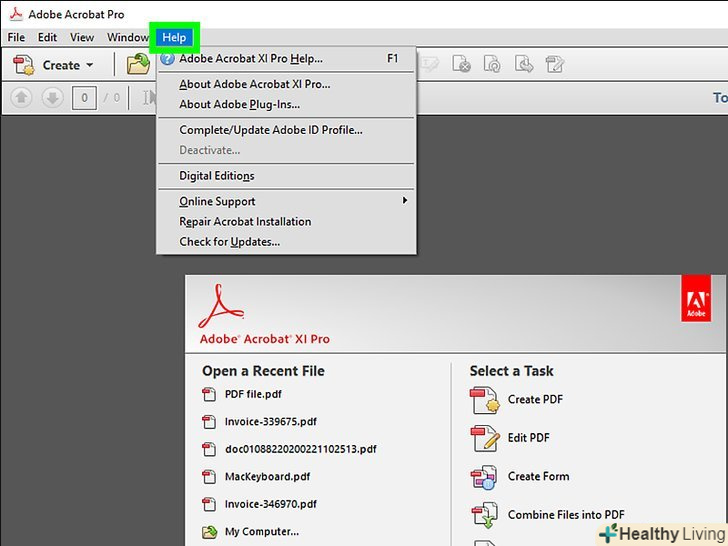Click the Create PDF toolbar icon
728x546 pixels.
tap(23, 65)
